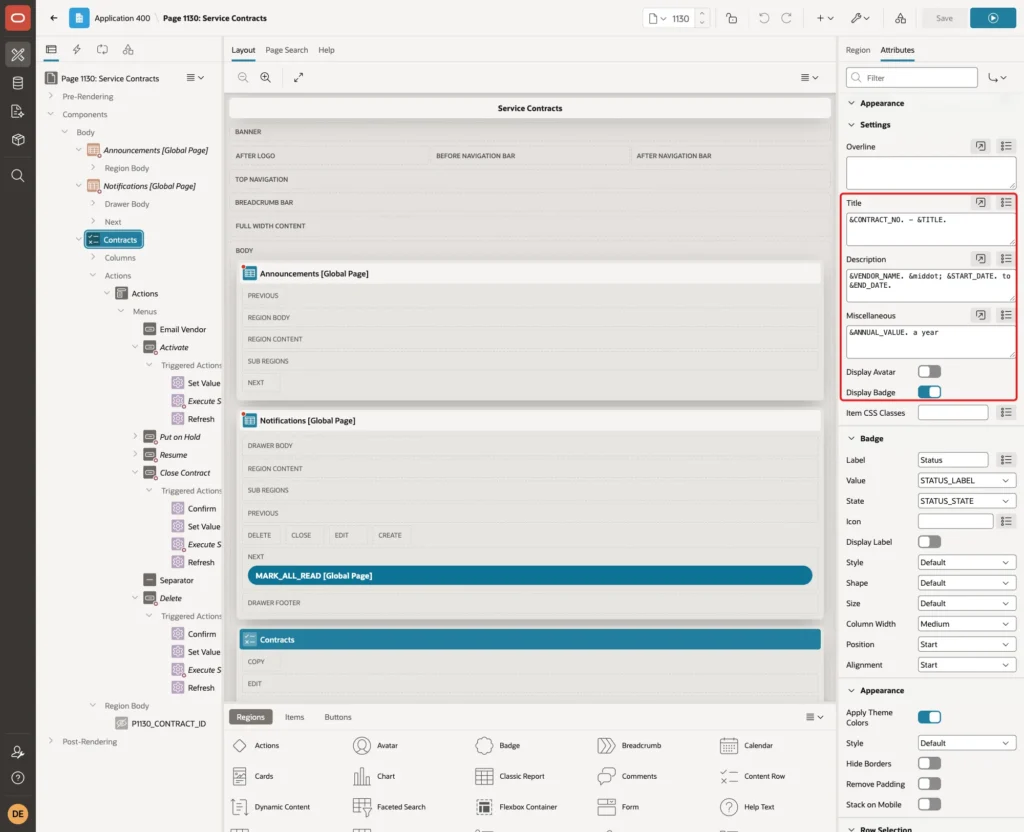
Task: Click the Item CSS Classes input
Action: [x=952, y=412]
